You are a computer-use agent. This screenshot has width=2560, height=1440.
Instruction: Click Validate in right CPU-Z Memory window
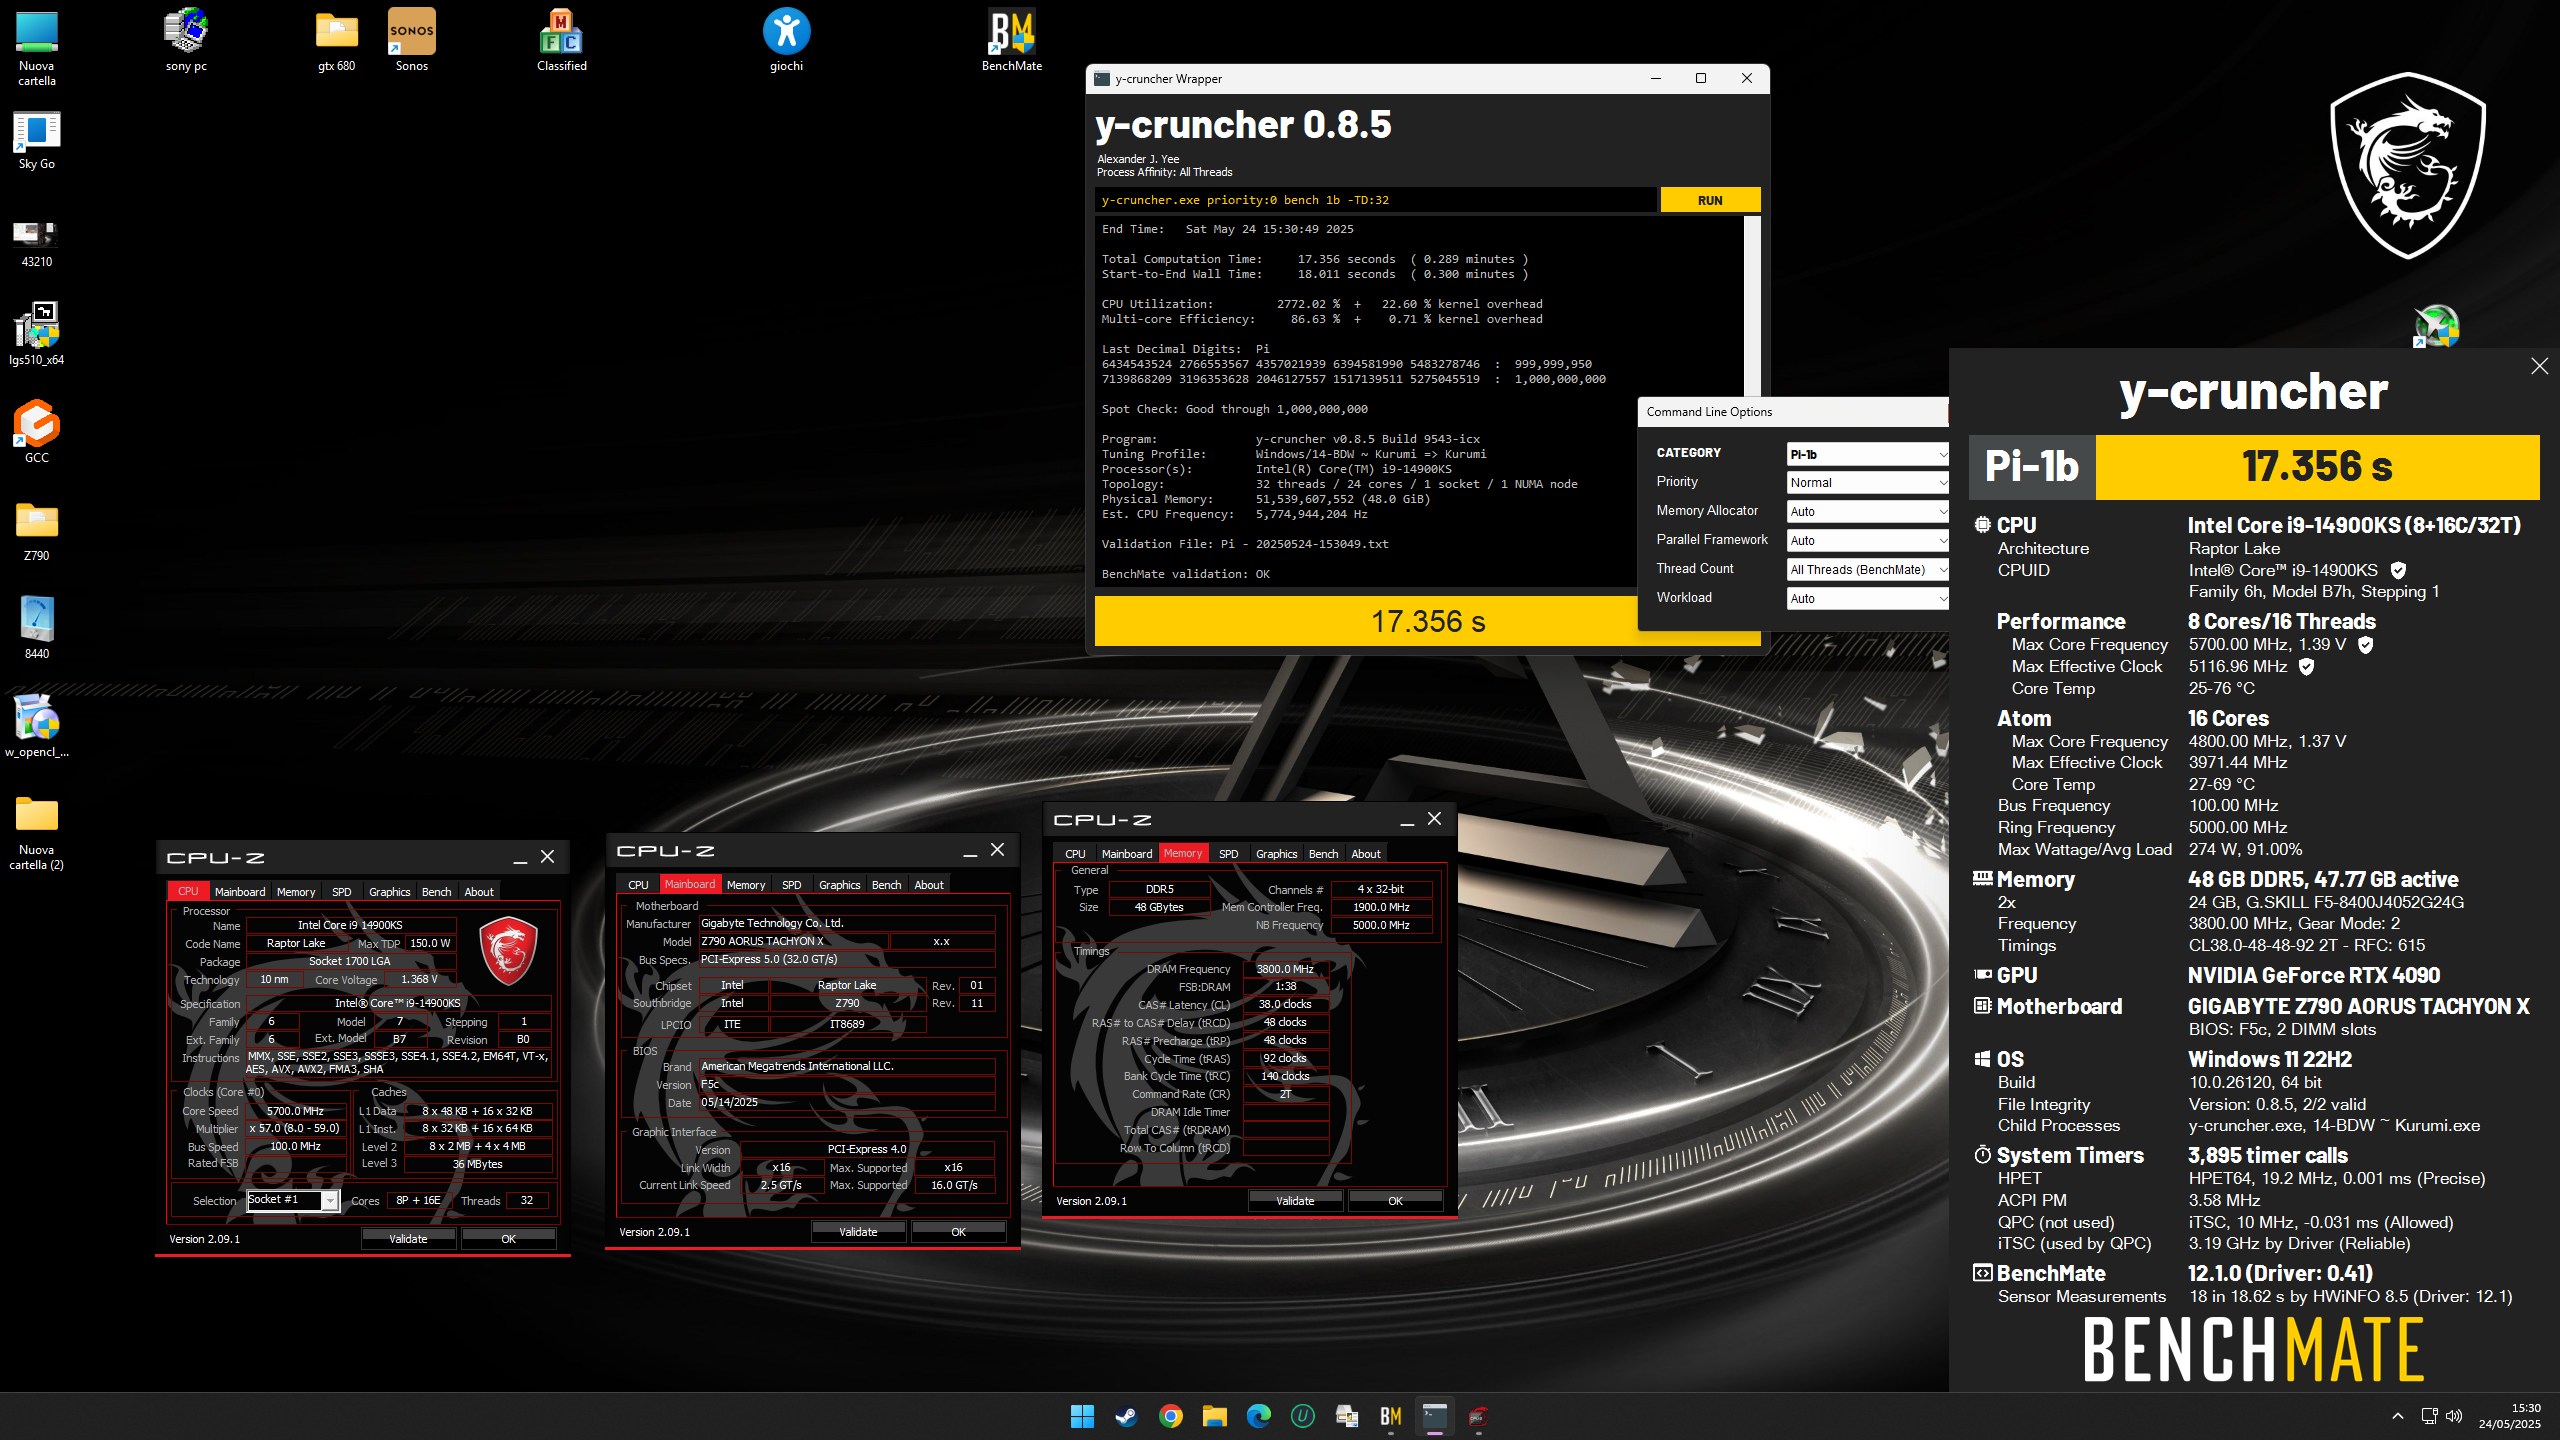pyautogui.click(x=1295, y=1201)
